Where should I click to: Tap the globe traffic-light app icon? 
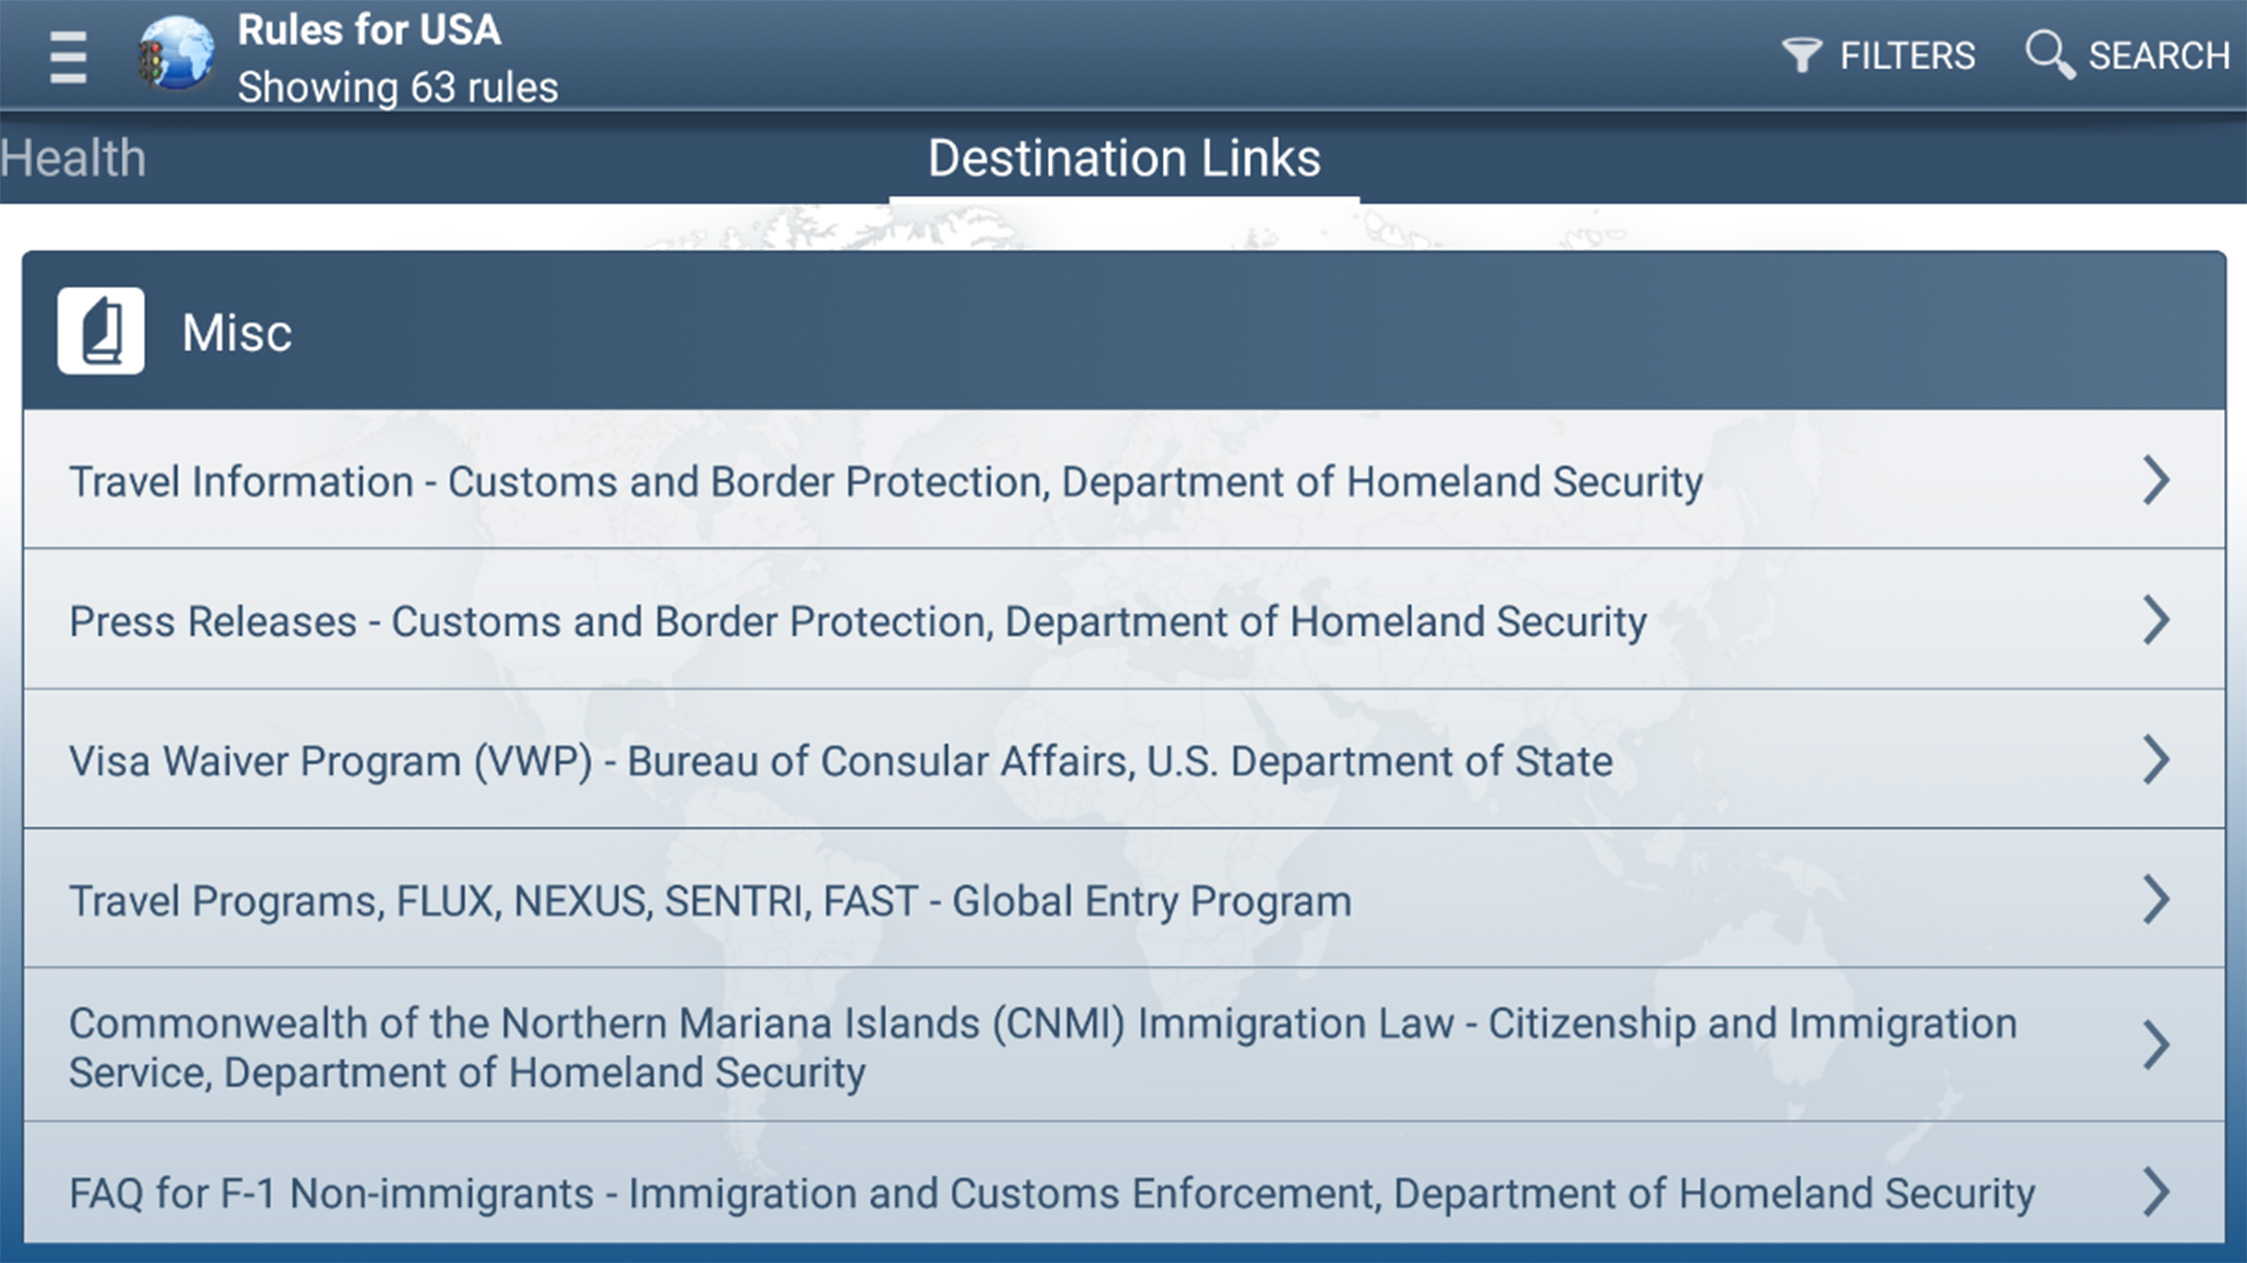(177, 54)
